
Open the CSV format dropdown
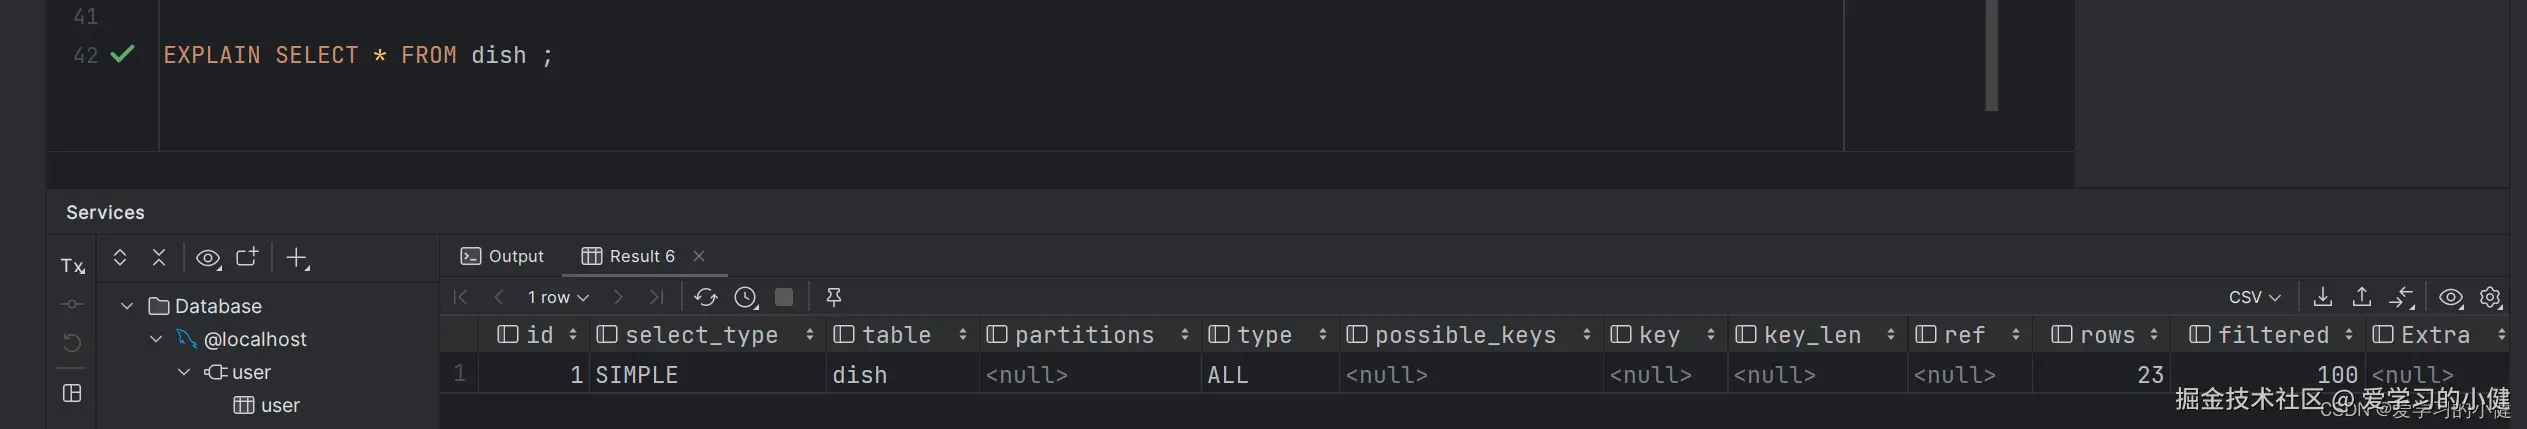coord(2254,297)
